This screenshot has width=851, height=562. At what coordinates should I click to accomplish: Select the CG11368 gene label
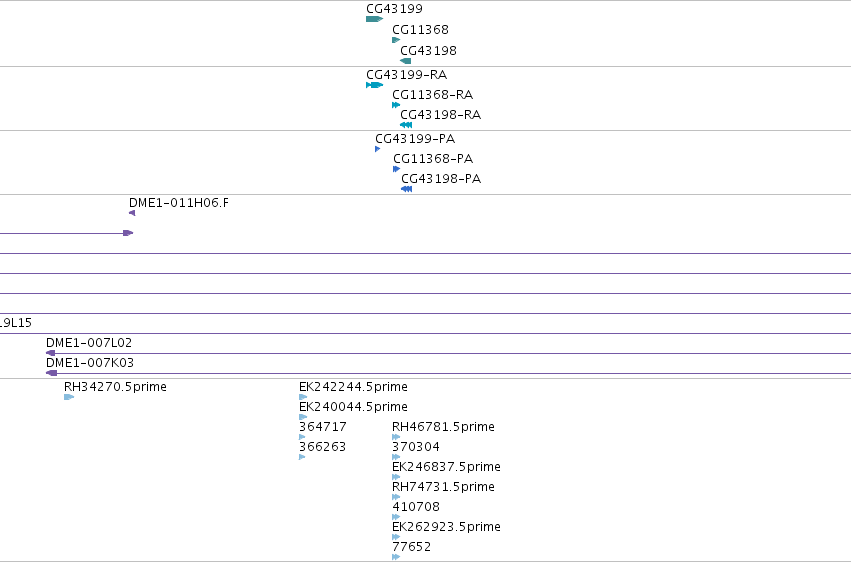tap(420, 29)
